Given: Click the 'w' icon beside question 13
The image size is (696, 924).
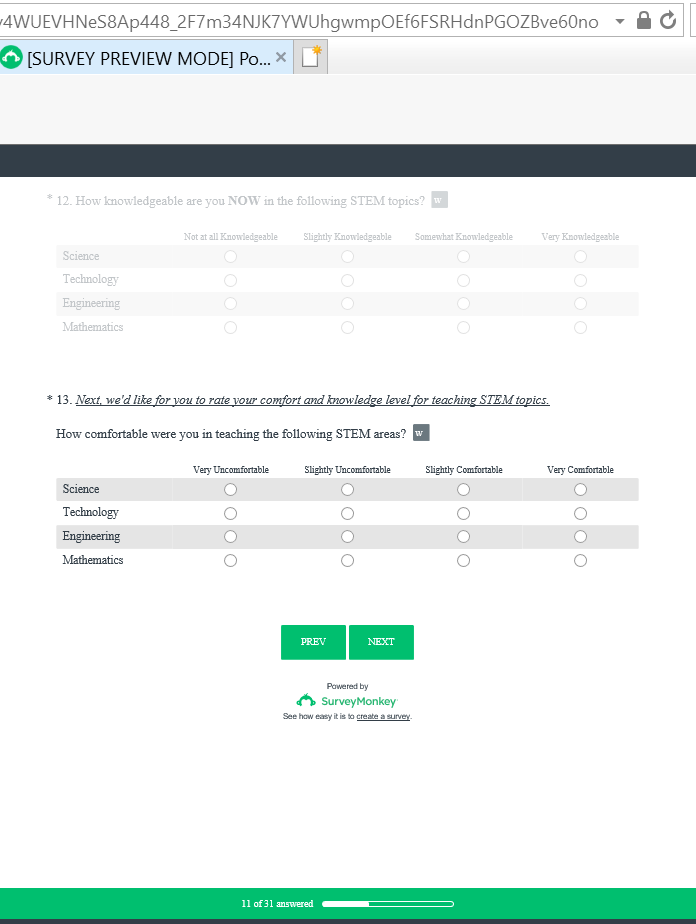Looking at the screenshot, I should pyautogui.click(x=421, y=433).
